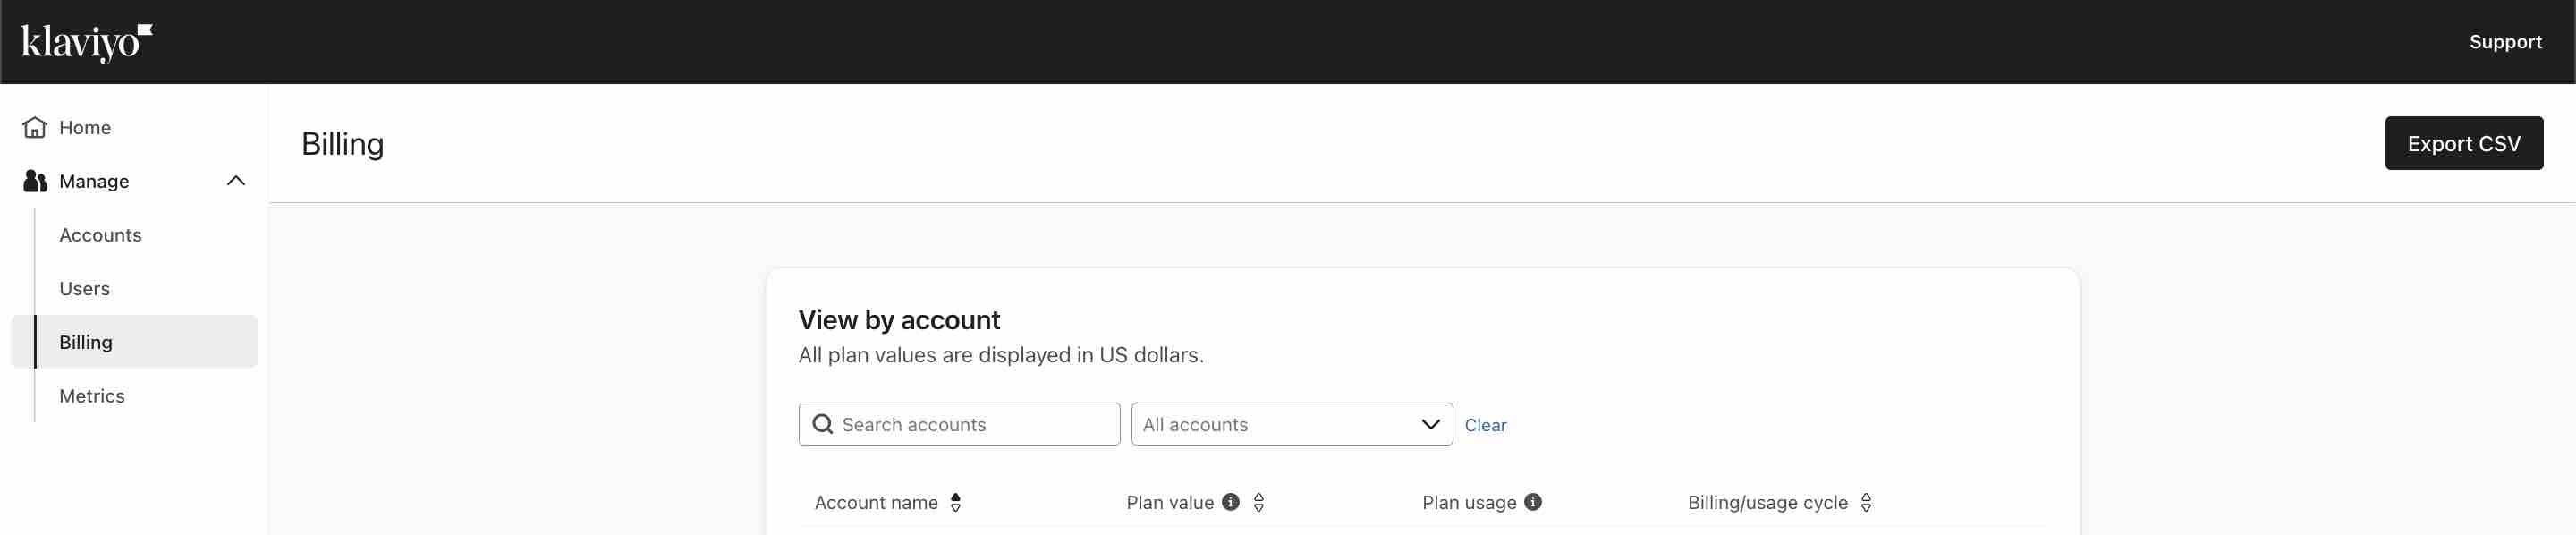2576x535 pixels.
Task: Select Billing in the sidebar
Action: point(86,343)
